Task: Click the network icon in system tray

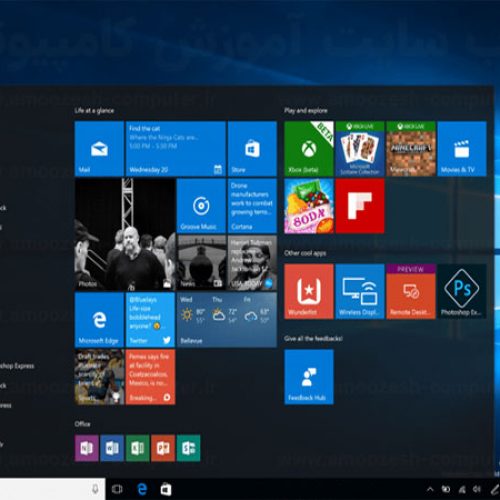Action: click(x=462, y=489)
